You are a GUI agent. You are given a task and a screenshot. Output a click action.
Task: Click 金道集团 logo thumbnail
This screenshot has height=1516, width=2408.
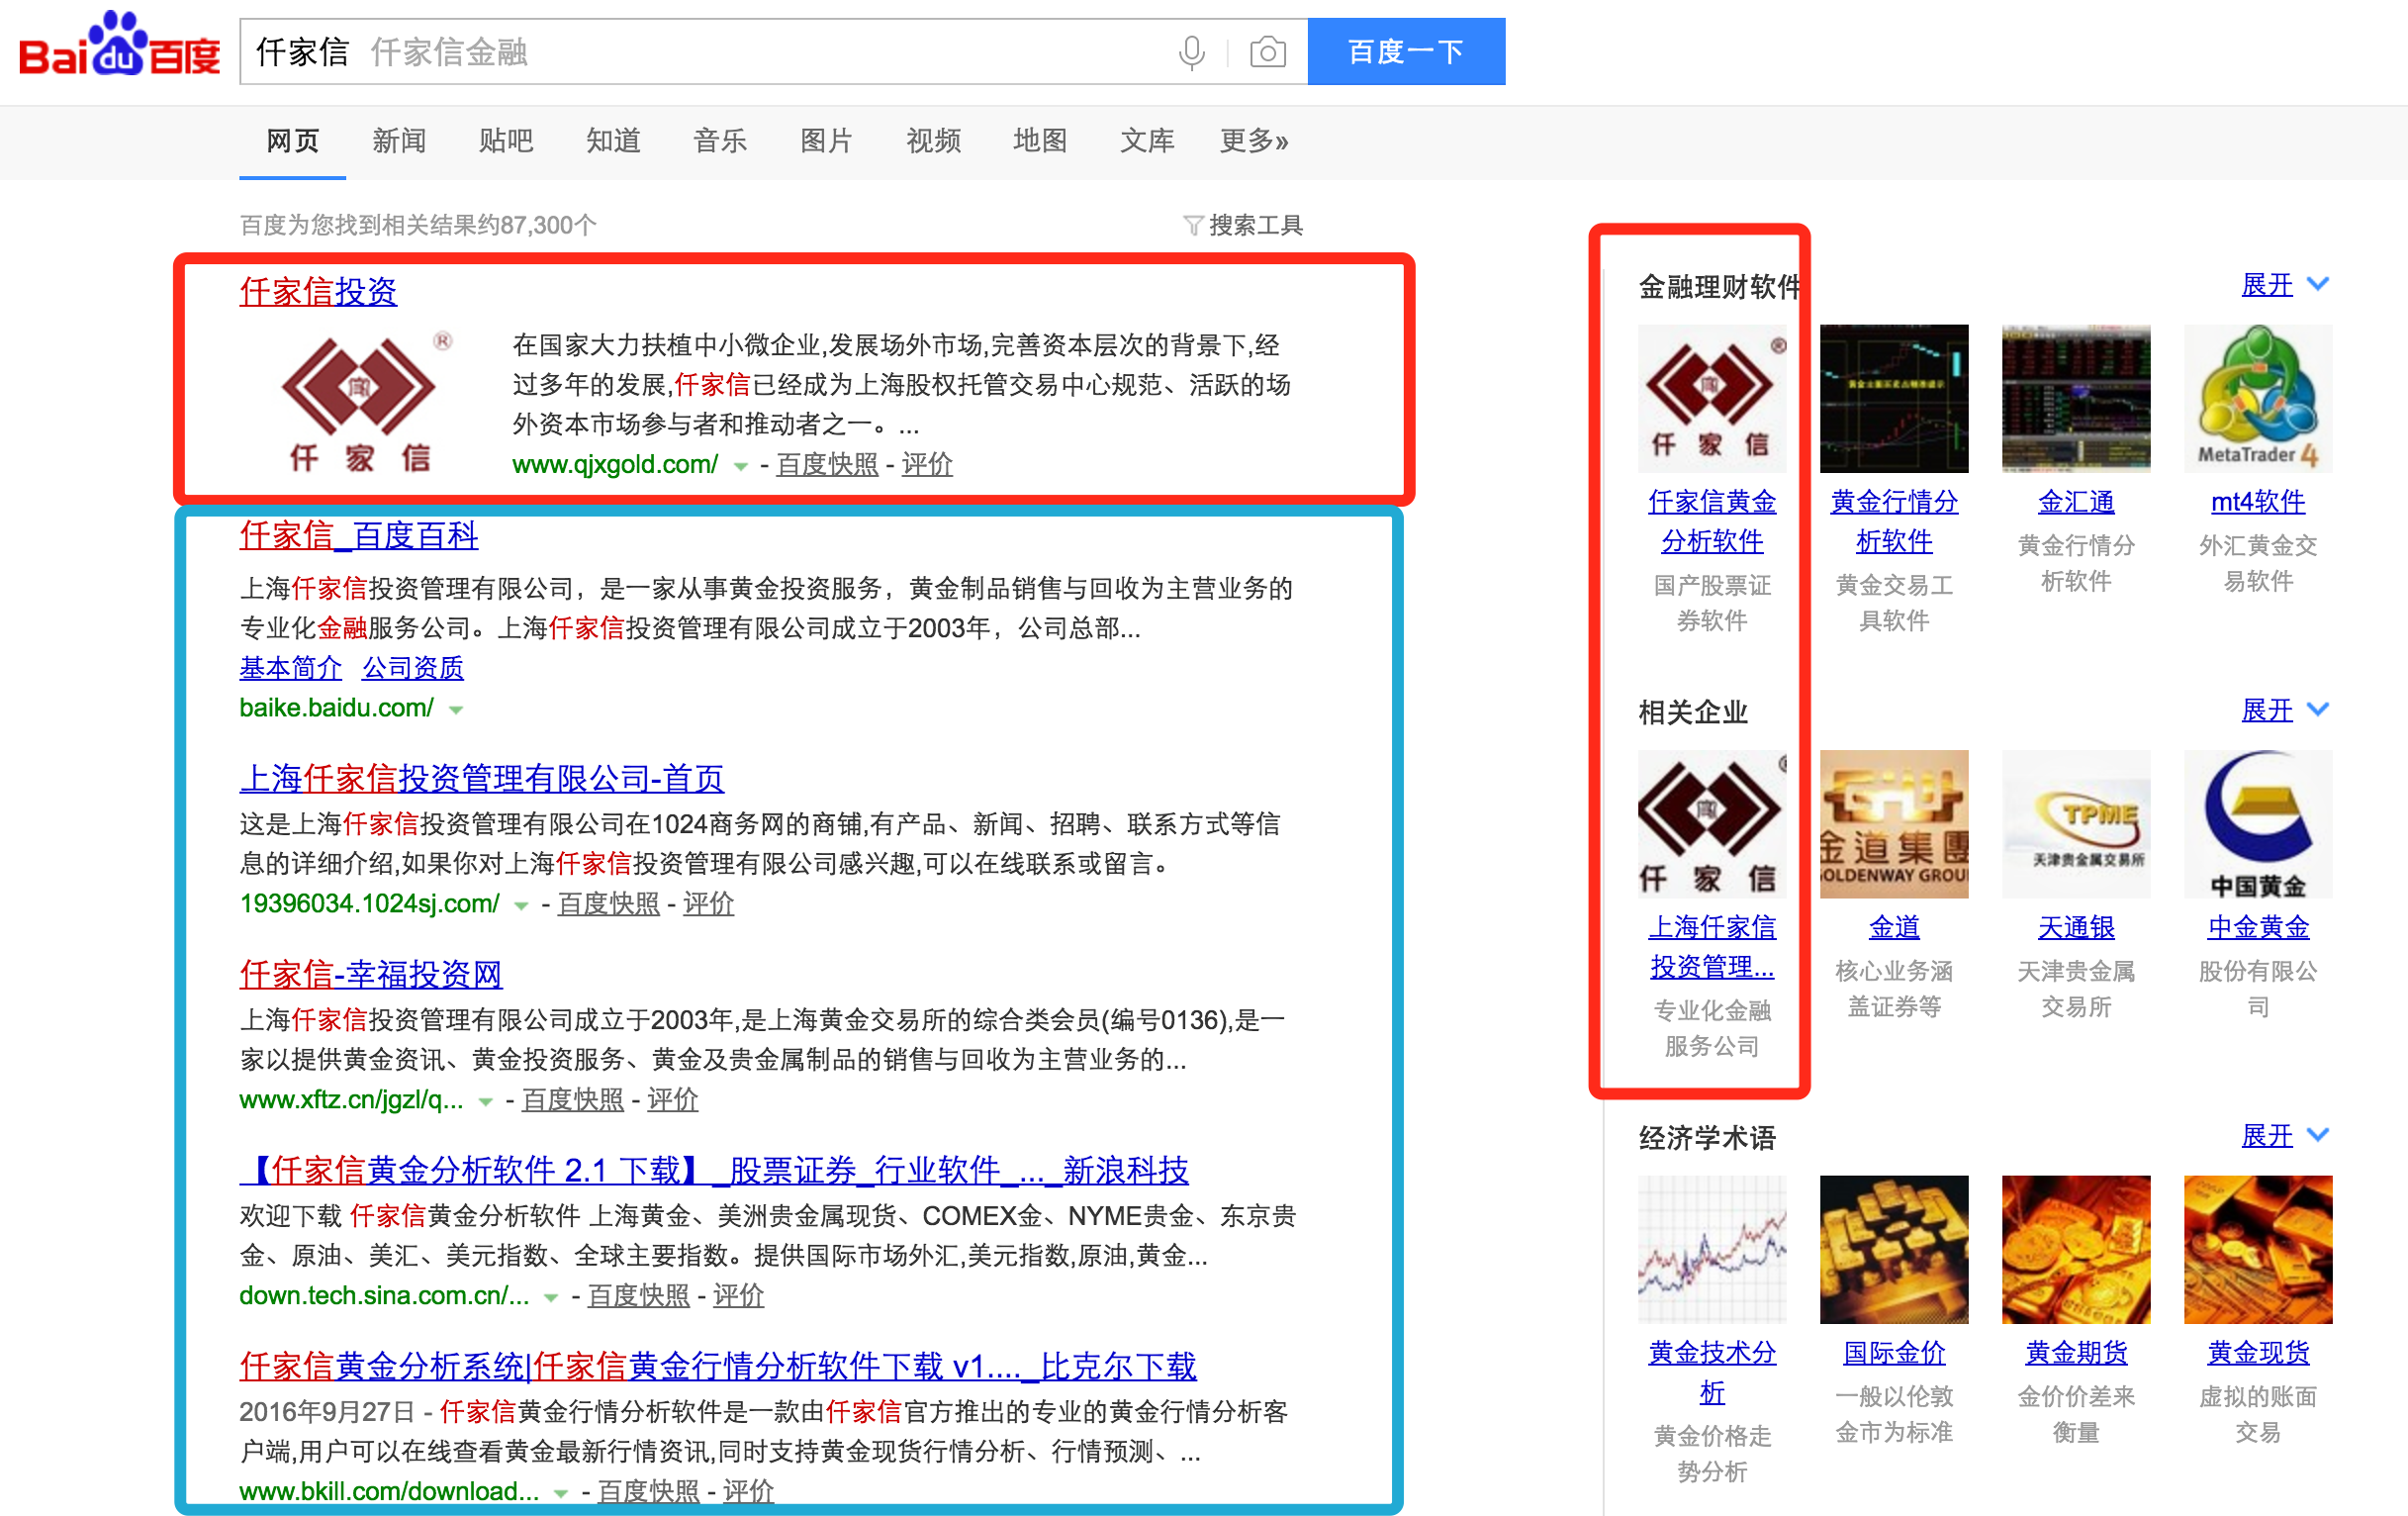tap(1894, 824)
